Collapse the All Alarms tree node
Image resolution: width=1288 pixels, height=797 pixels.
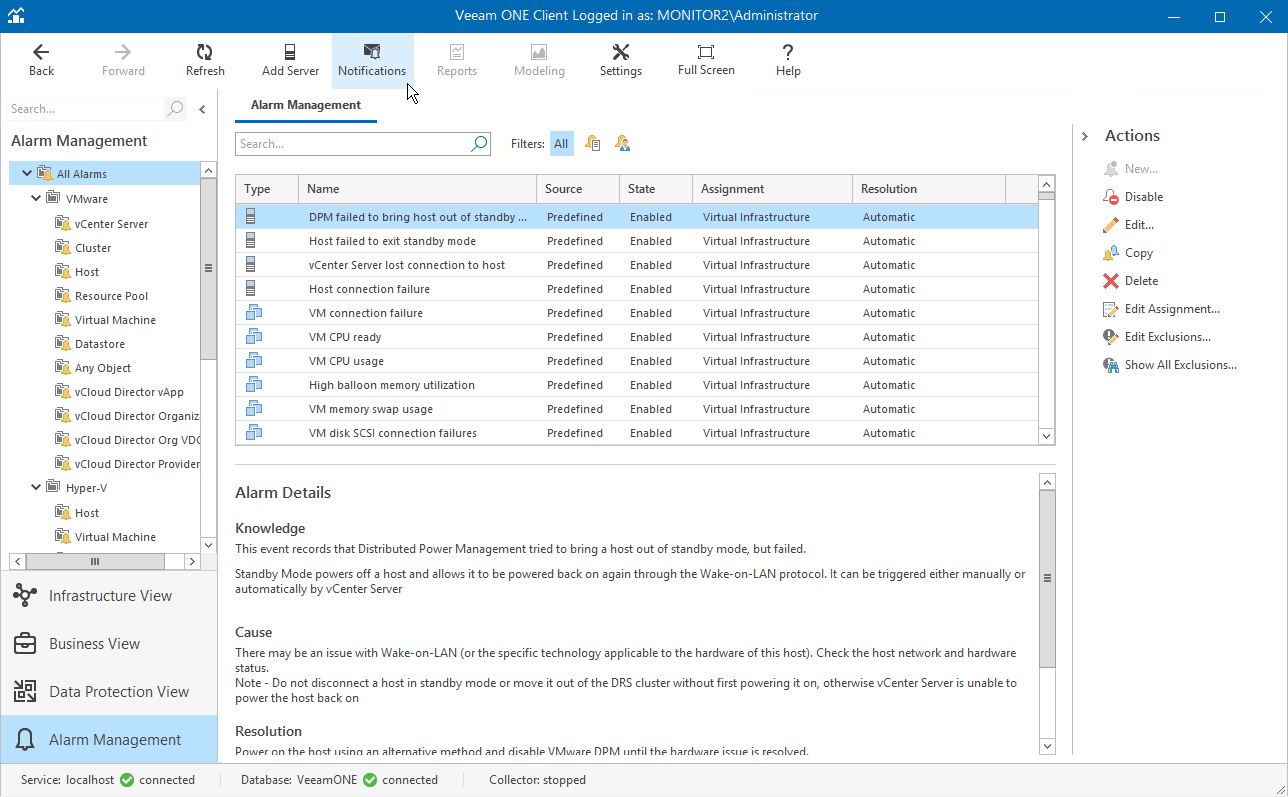[x=26, y=172]
